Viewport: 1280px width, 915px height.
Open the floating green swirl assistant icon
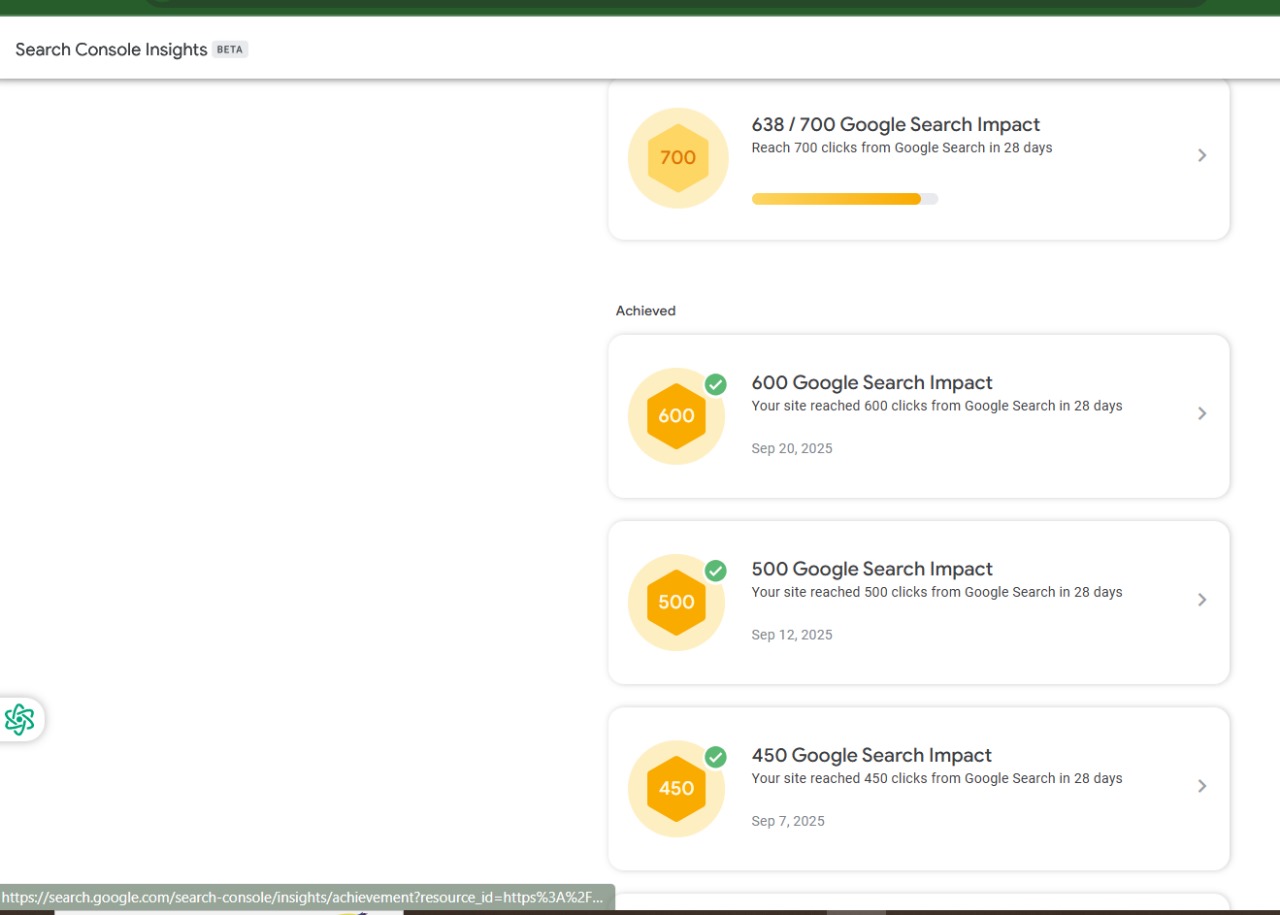[x=20, y=720]
